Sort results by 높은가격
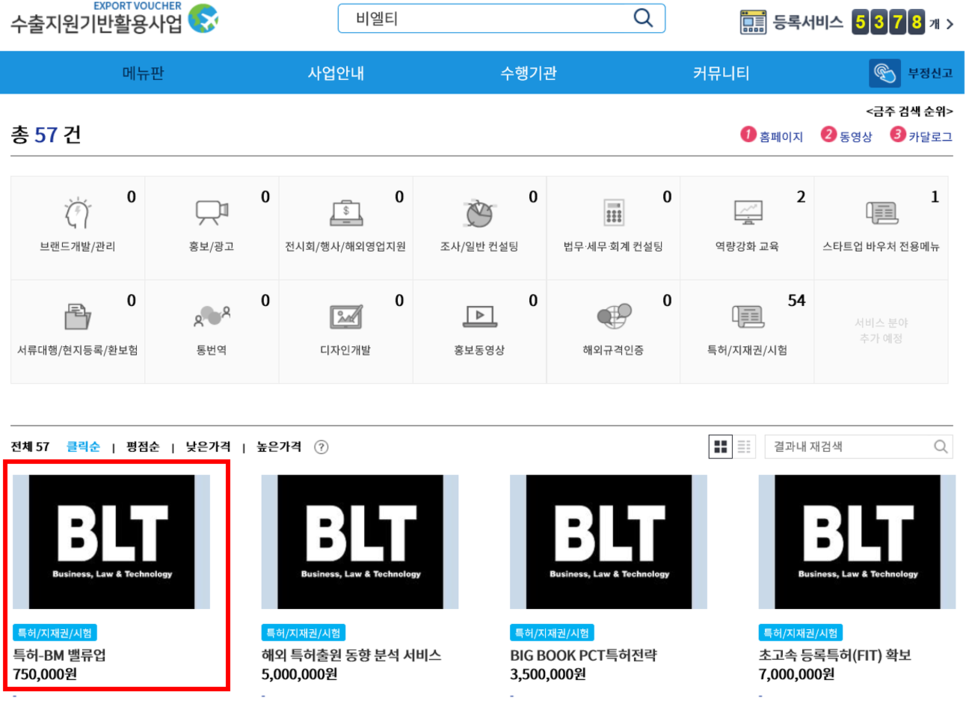 point(279,446)
